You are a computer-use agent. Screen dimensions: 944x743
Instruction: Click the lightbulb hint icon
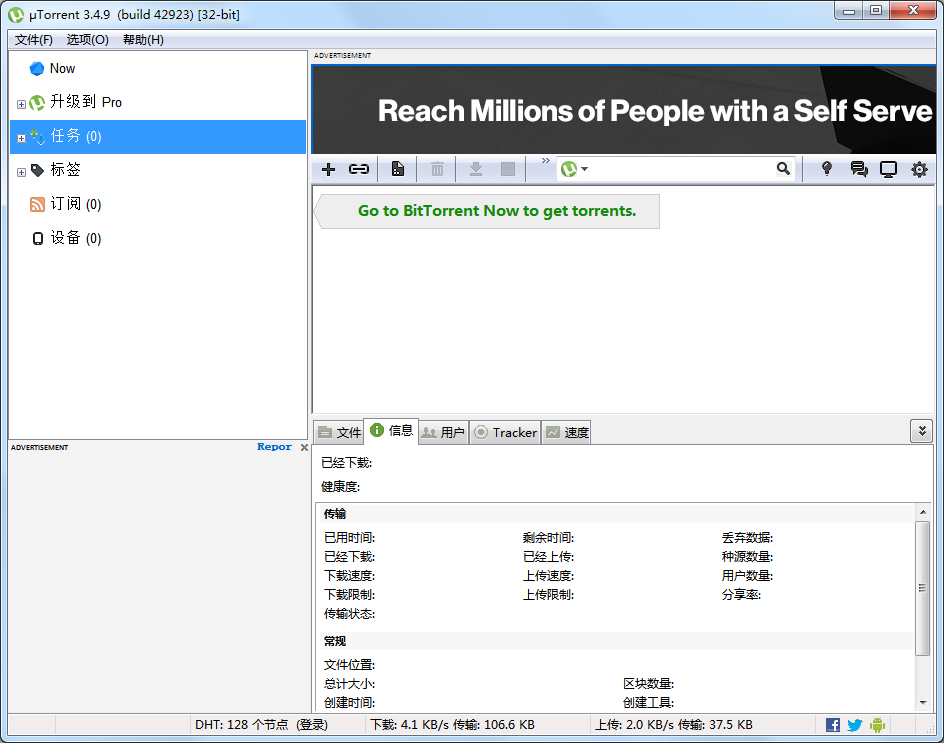[x=827, y=169]
